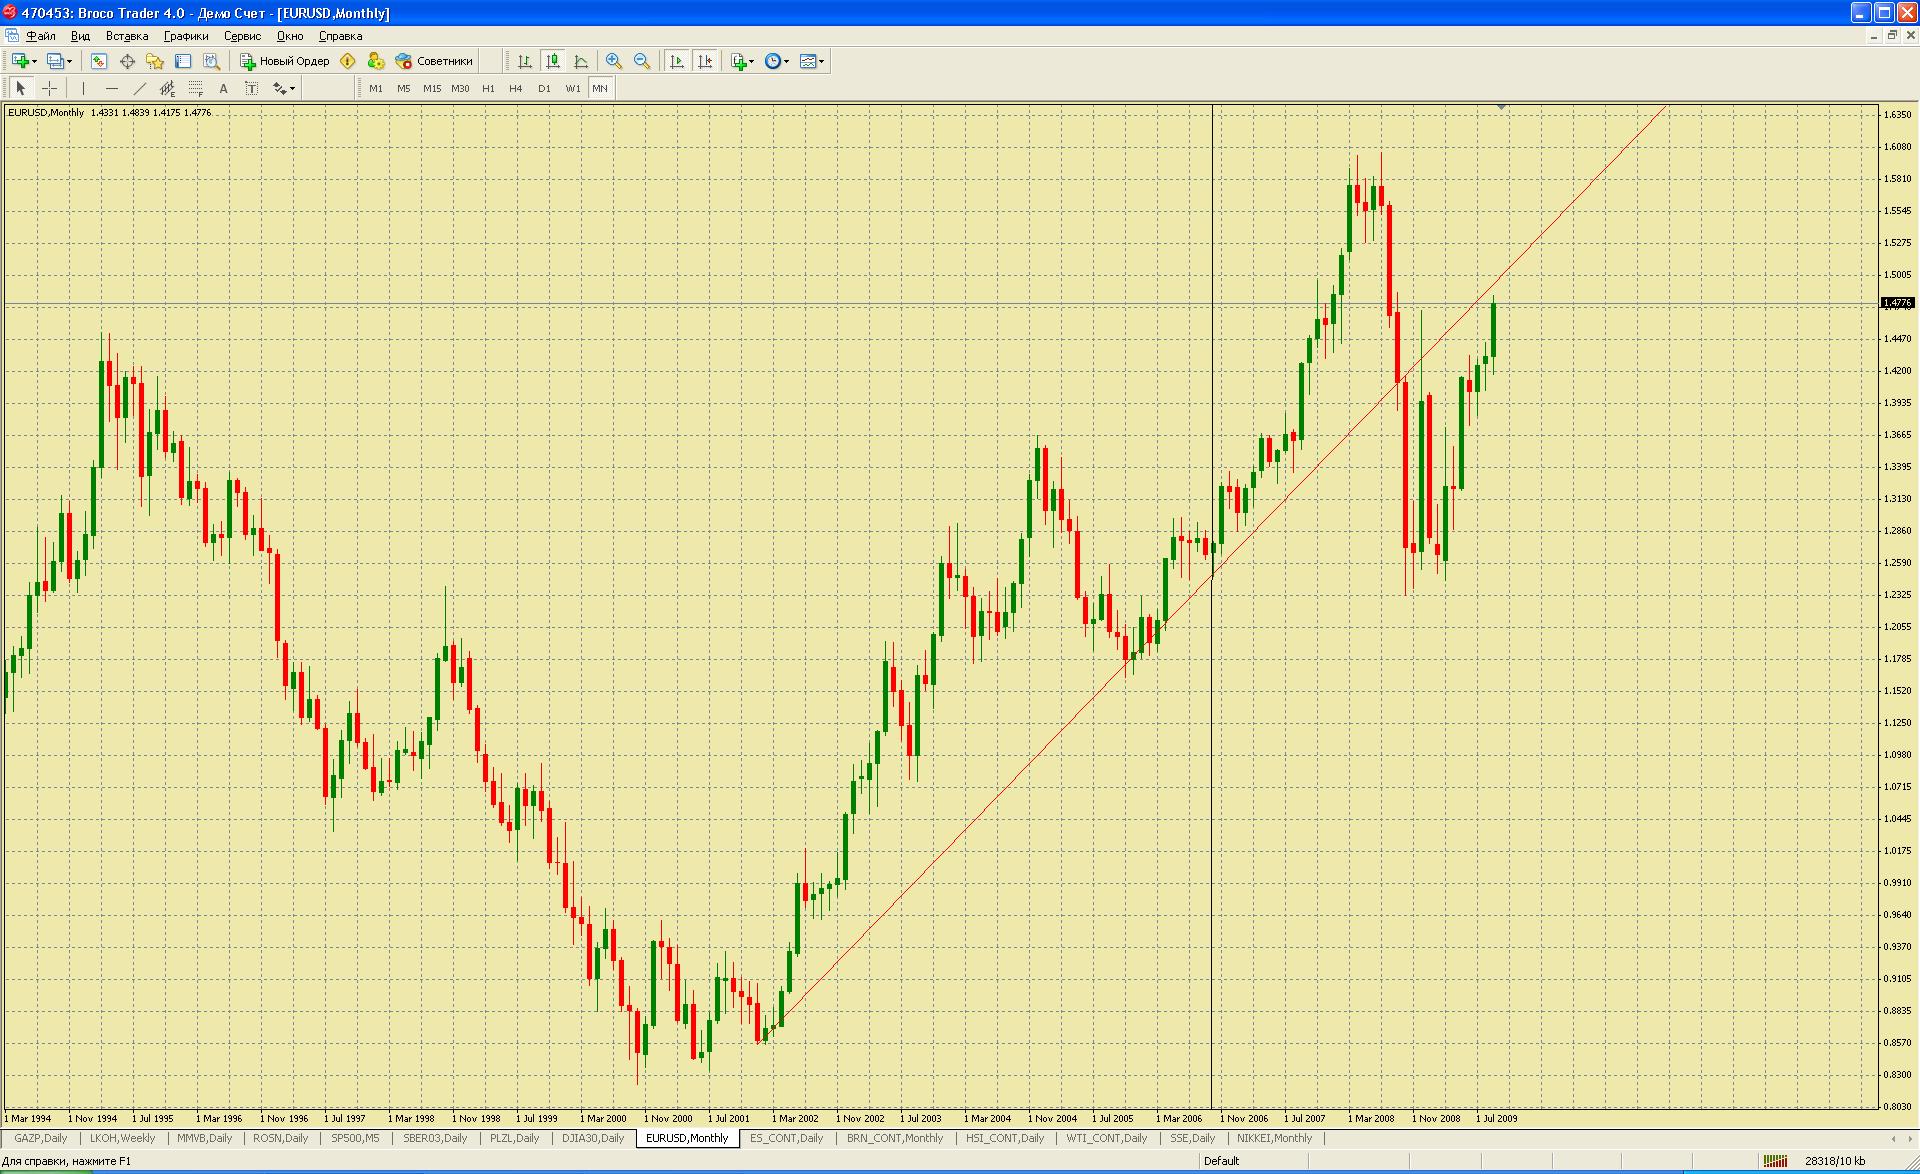Click the 1.4776 price label on axis
This screenshot has width=1920, height=1174.
pyautogui.click(x=1897, y=302)
